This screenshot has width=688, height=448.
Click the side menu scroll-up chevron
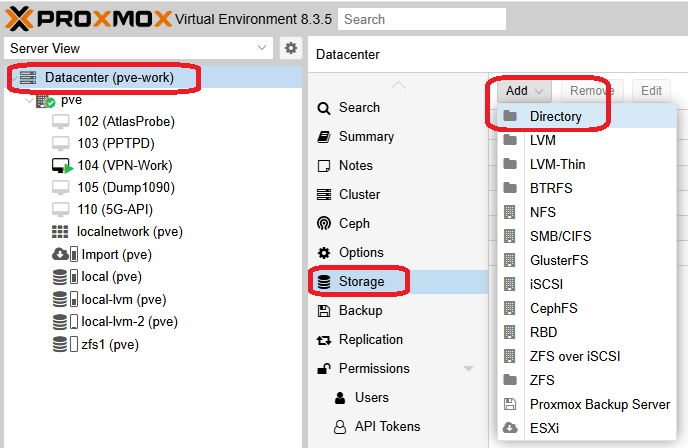click(x=398, y=84)
